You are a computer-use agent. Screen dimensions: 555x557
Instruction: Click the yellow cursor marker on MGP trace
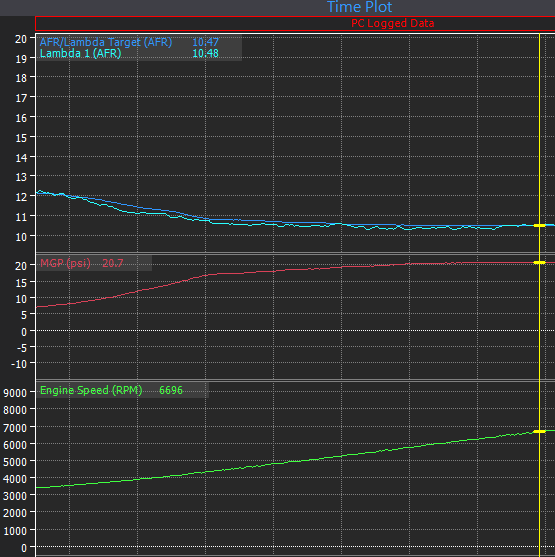539,263
